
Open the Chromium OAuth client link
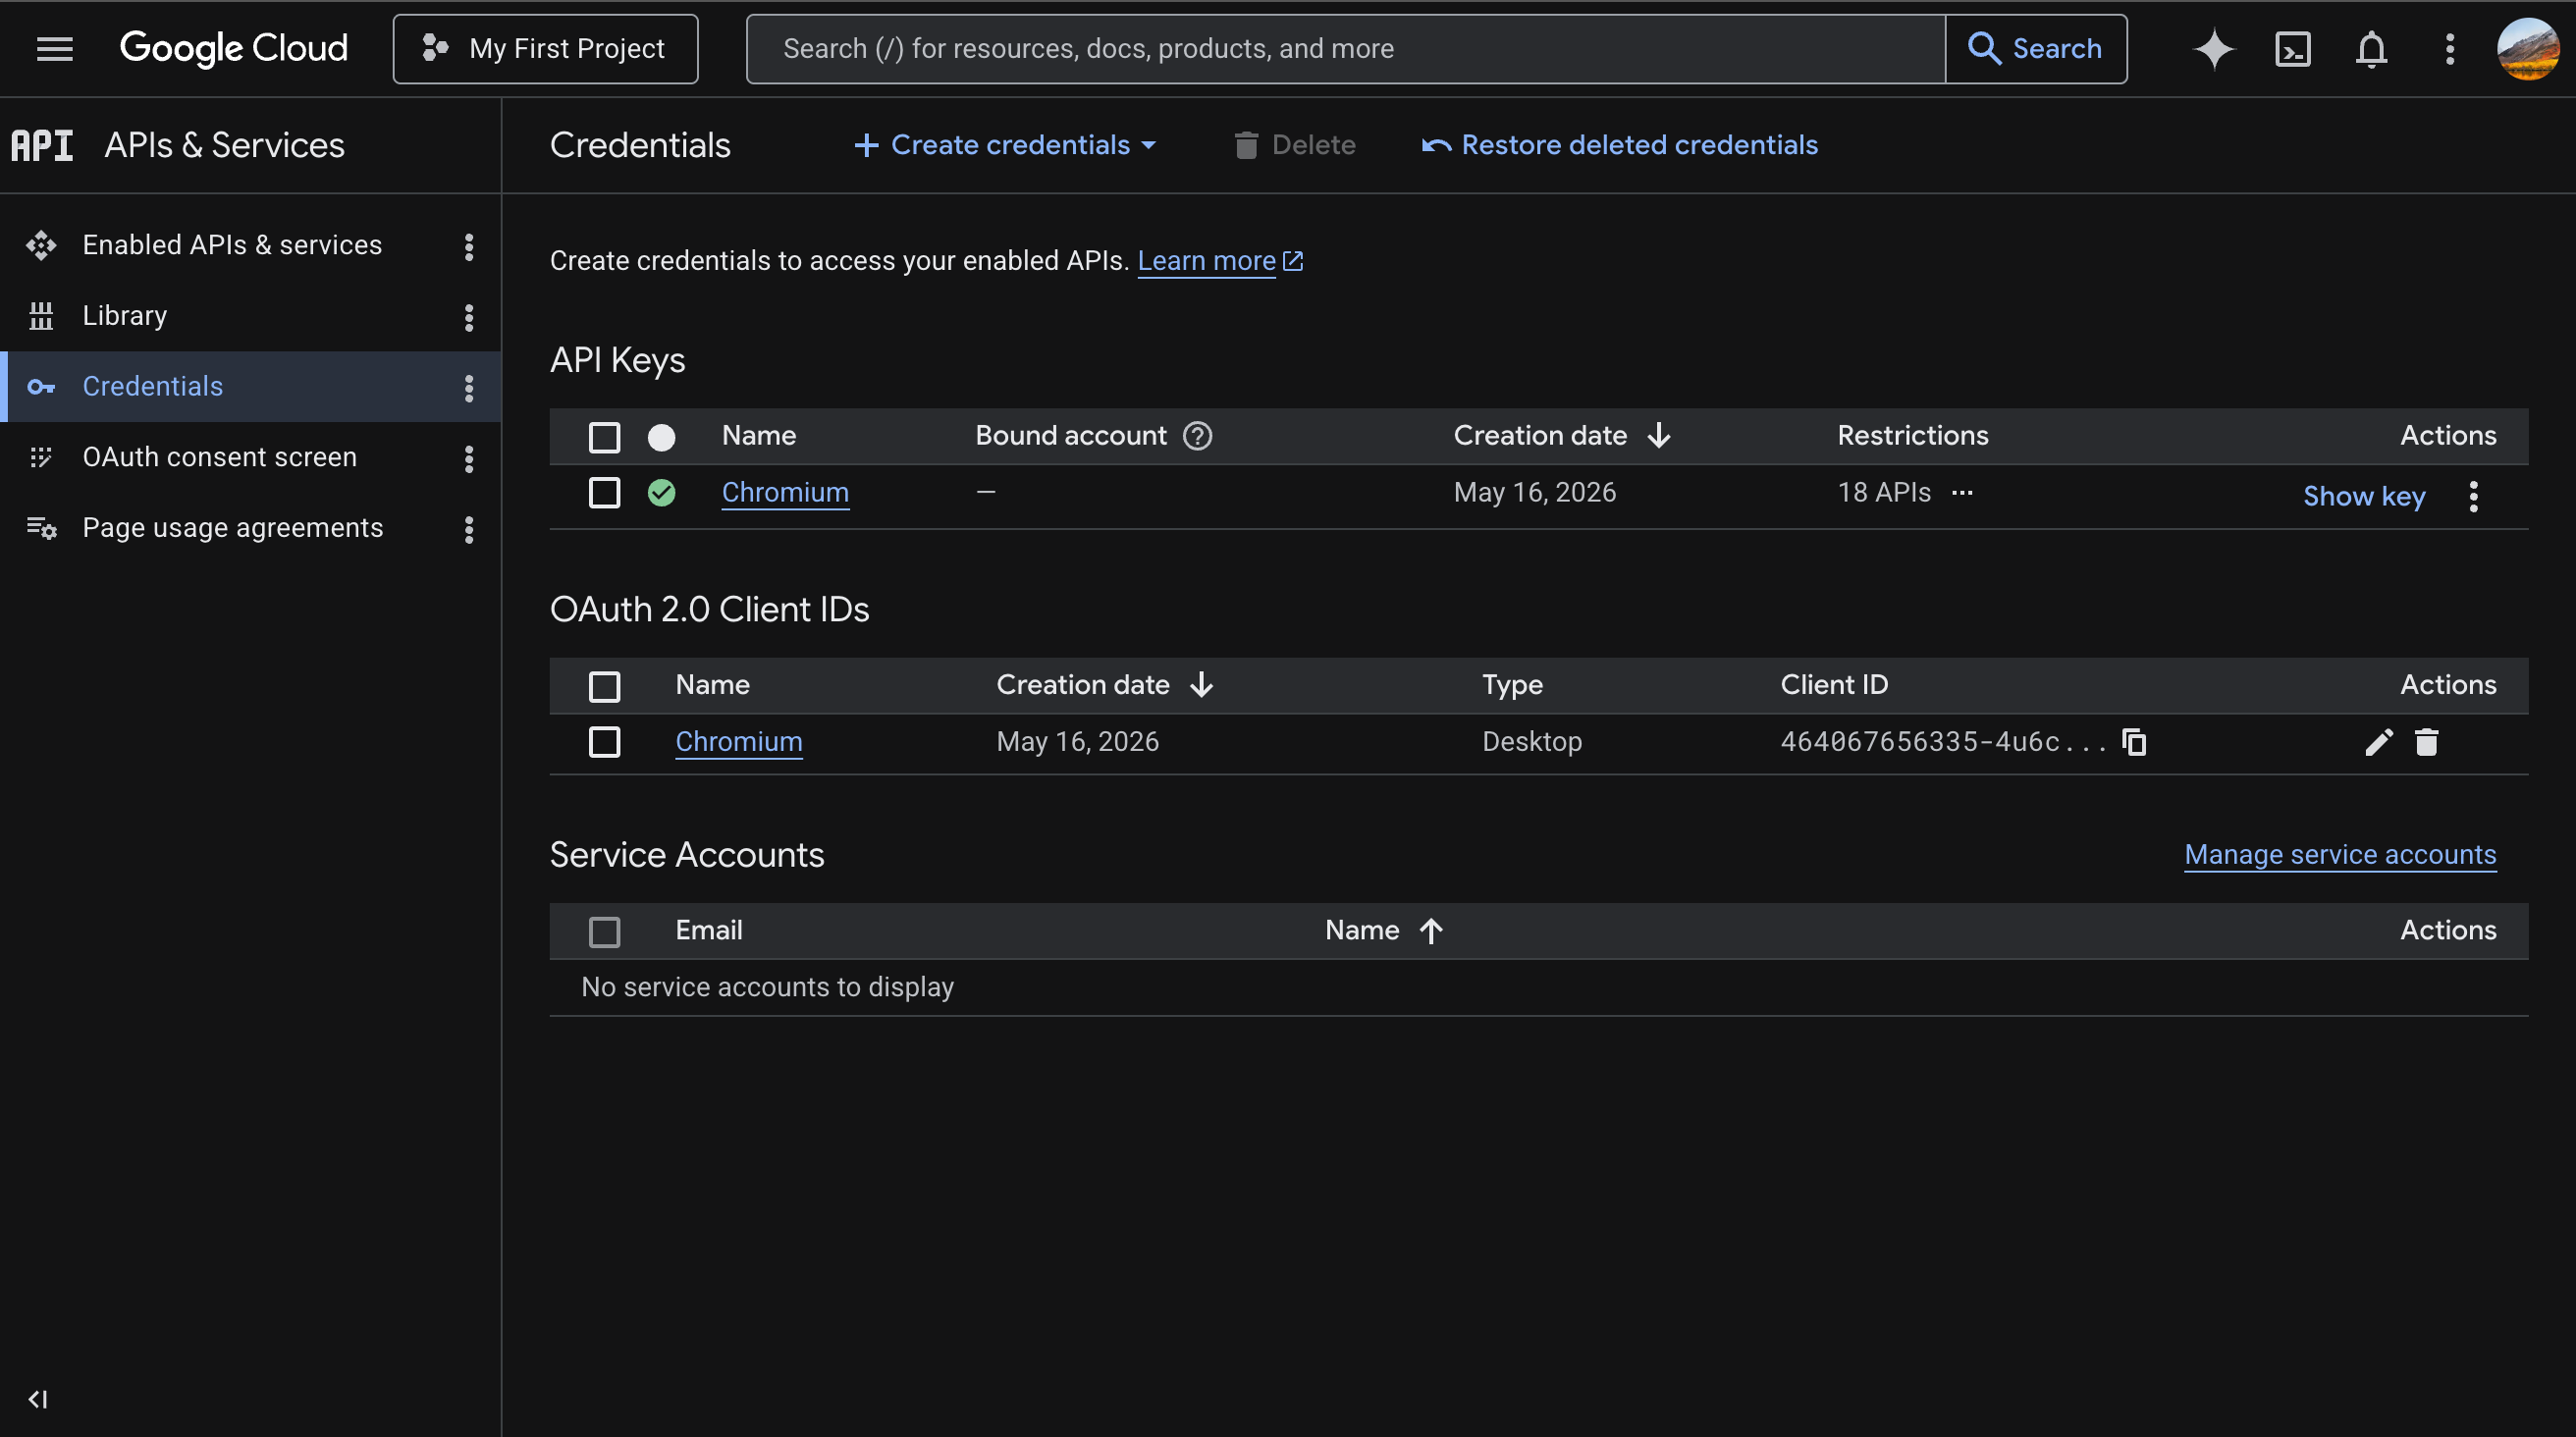tap(739, 742)
